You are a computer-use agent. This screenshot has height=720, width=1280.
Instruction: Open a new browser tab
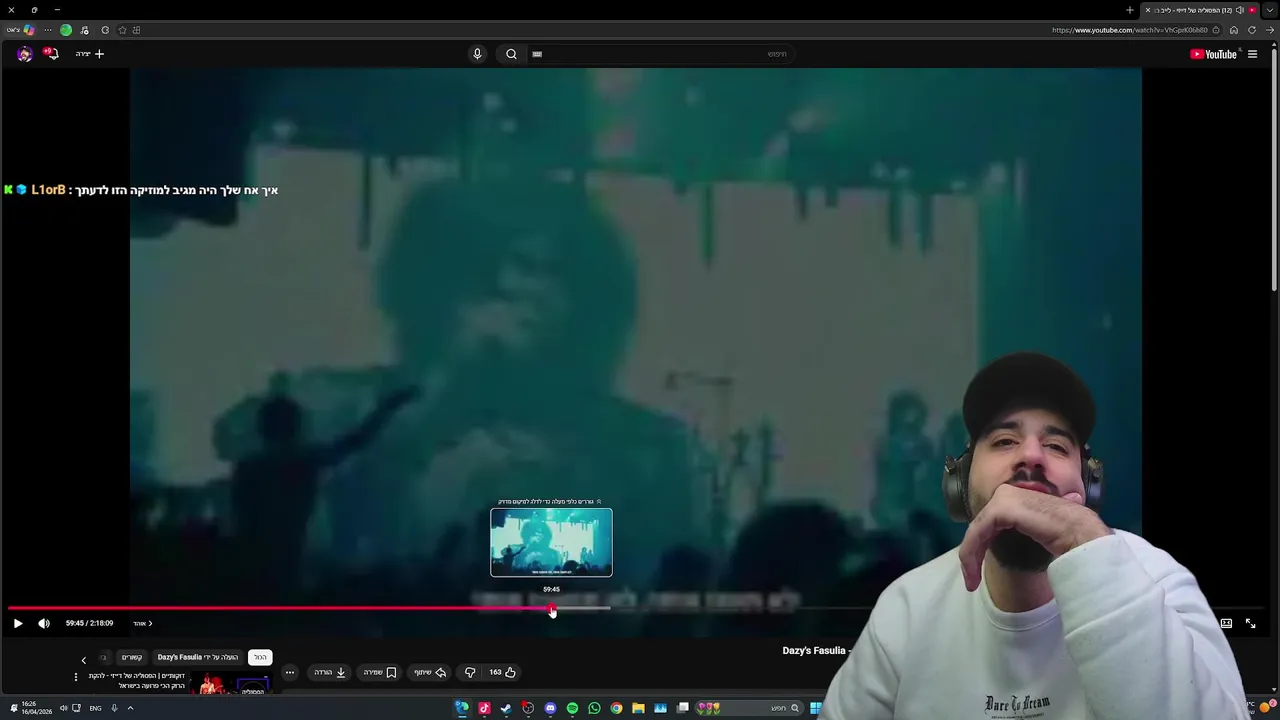coord(1130,10)
